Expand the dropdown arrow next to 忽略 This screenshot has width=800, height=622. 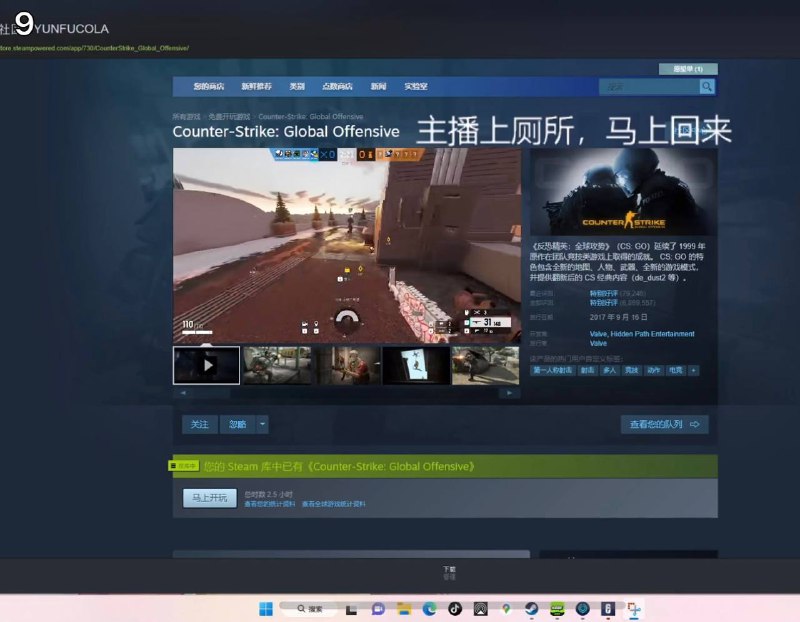tap(262, 424)
